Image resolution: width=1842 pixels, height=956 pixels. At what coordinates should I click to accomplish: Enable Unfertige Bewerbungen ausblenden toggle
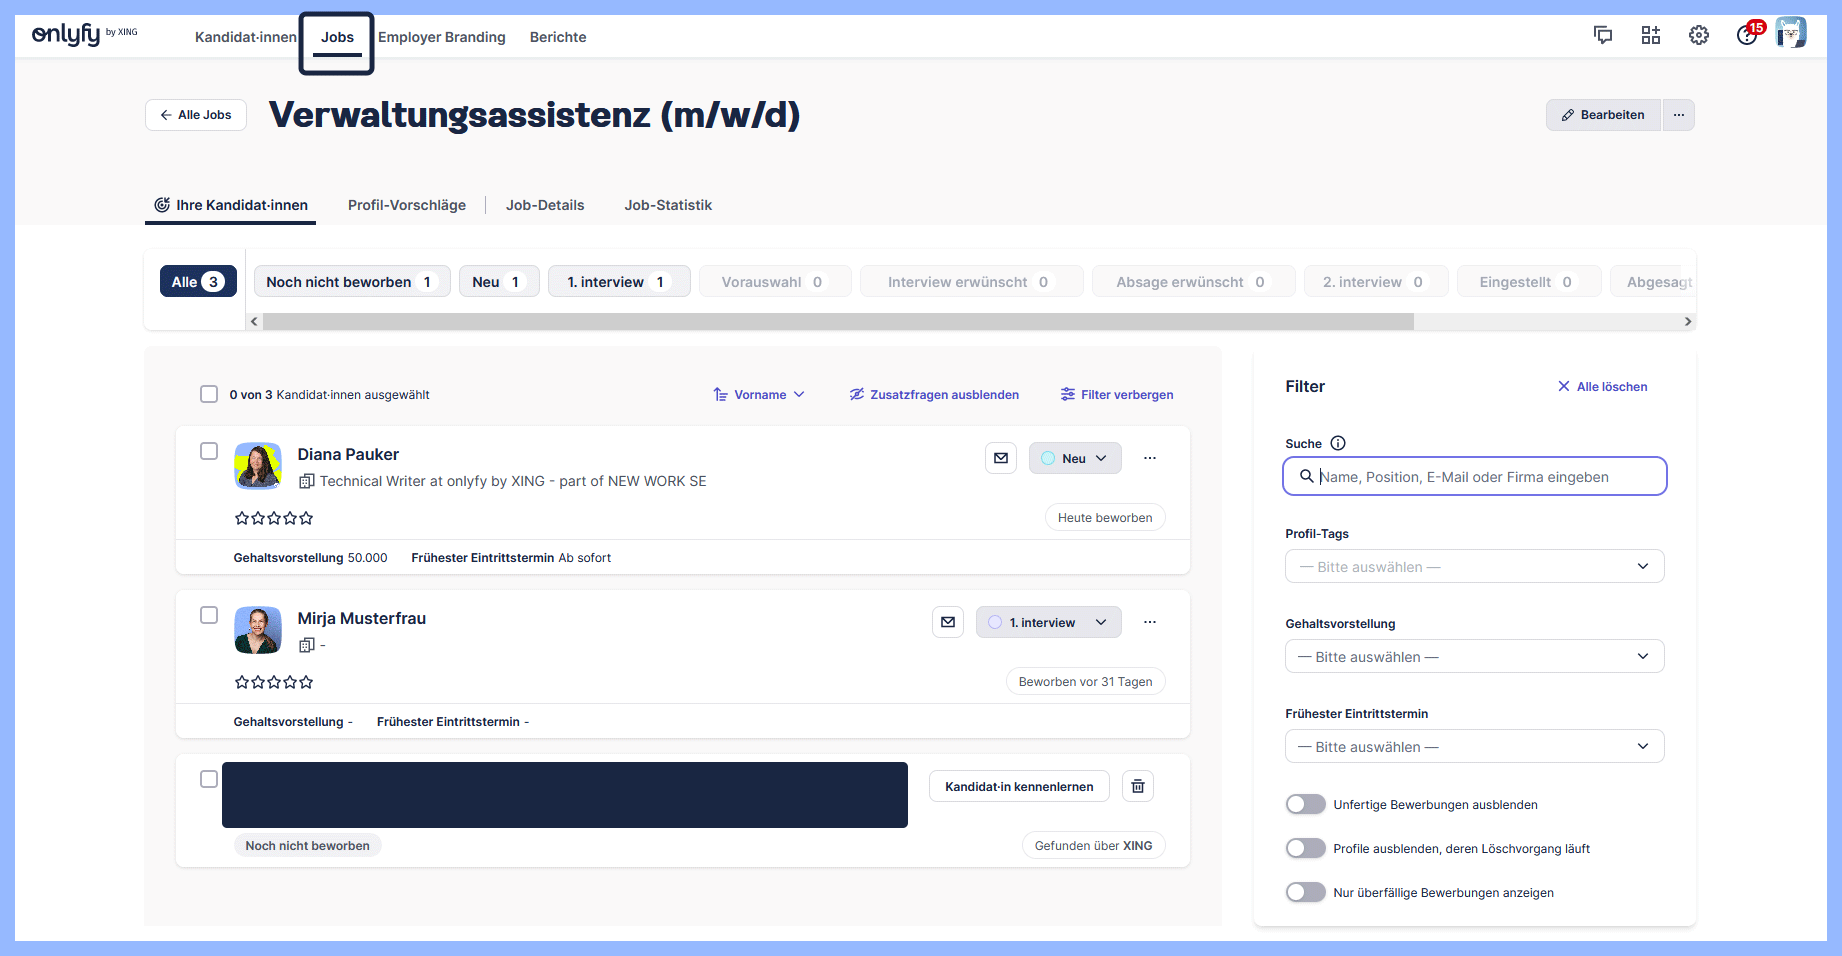pos(1305,803)
